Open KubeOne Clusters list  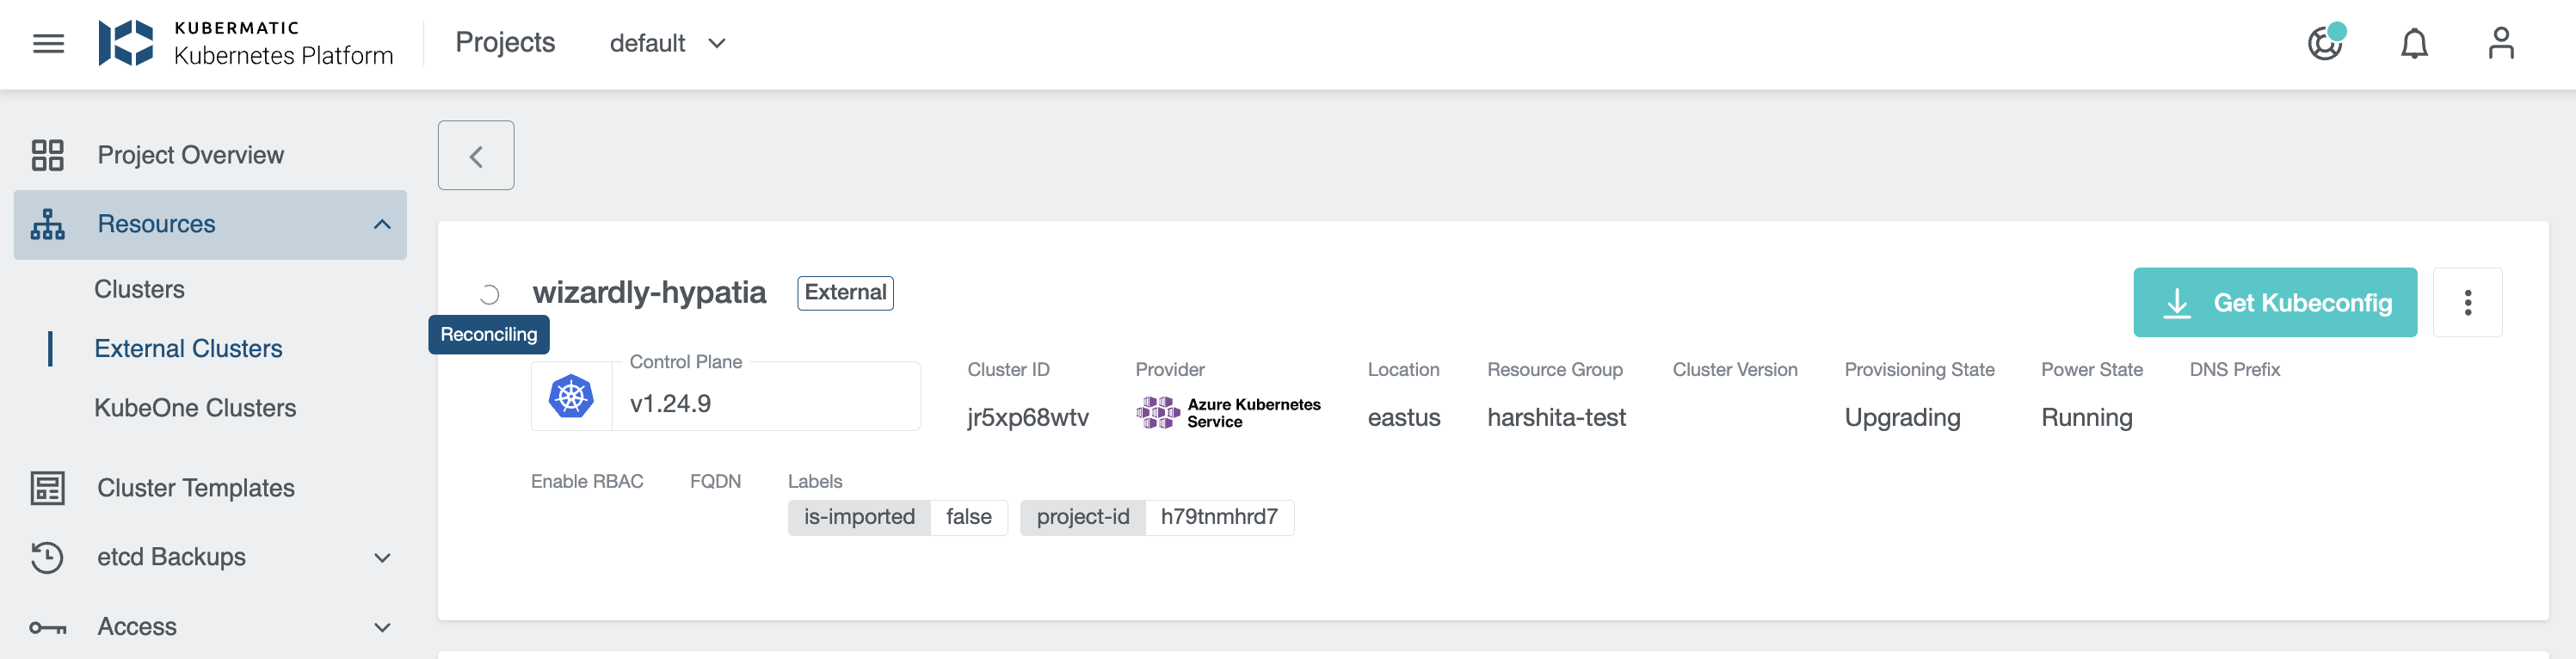tap(195, 408)
